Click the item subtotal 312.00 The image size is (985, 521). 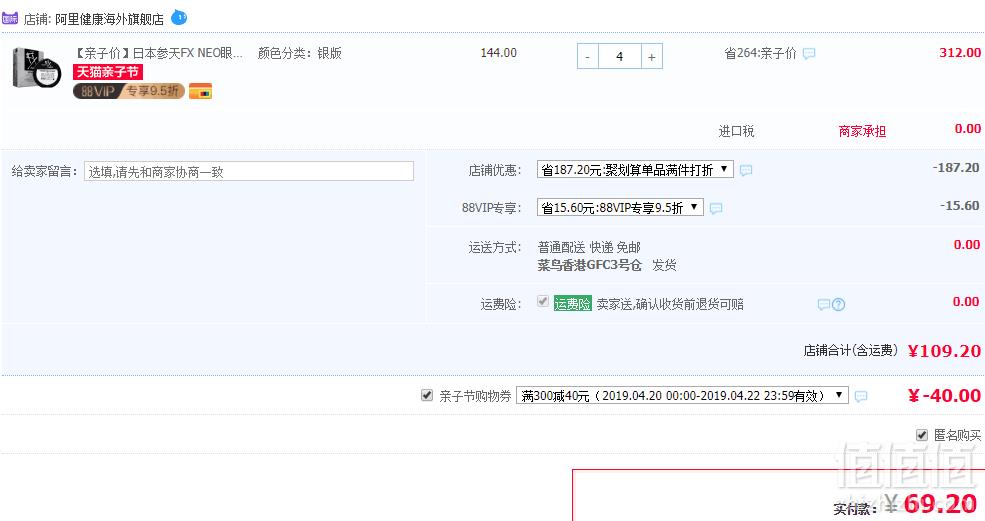coord(960,53)
